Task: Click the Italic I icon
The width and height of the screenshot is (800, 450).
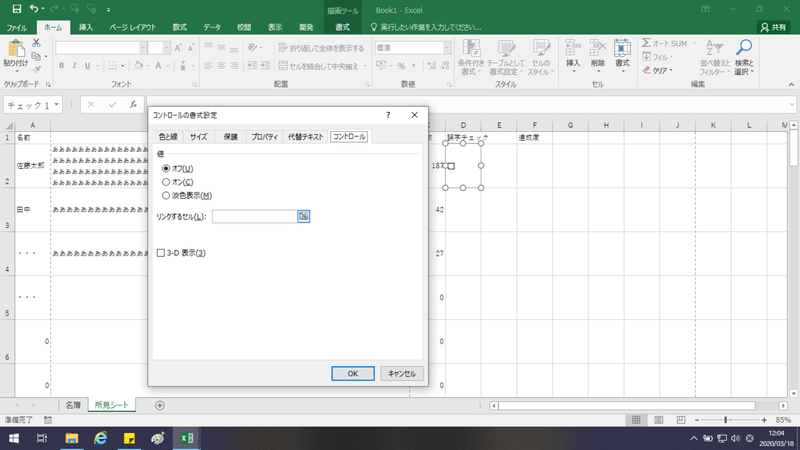Action: (x=74, y=66)
